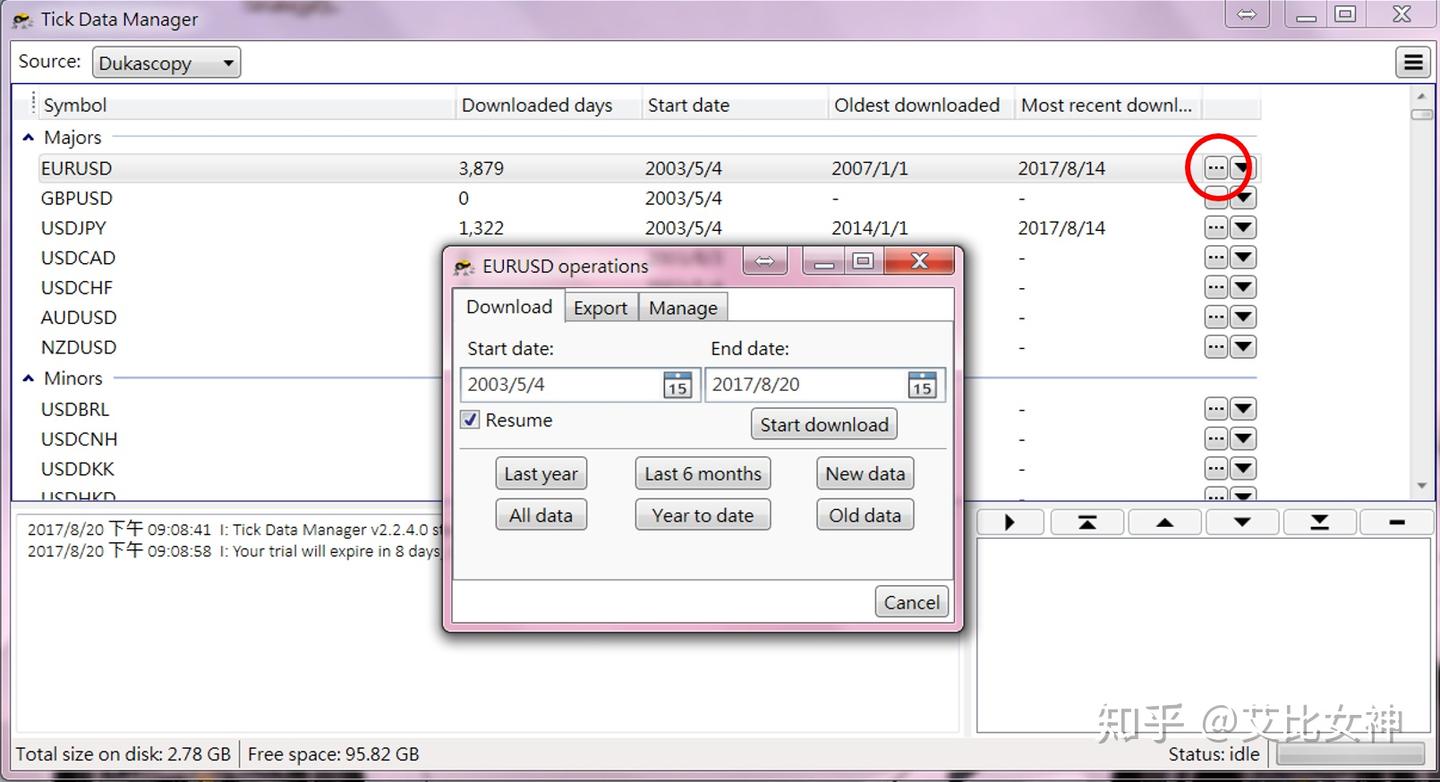Image resolution: width=1440 pixels, height=782 pixels.
Task: Switch to the Download tab
Action: pos(509,307)
